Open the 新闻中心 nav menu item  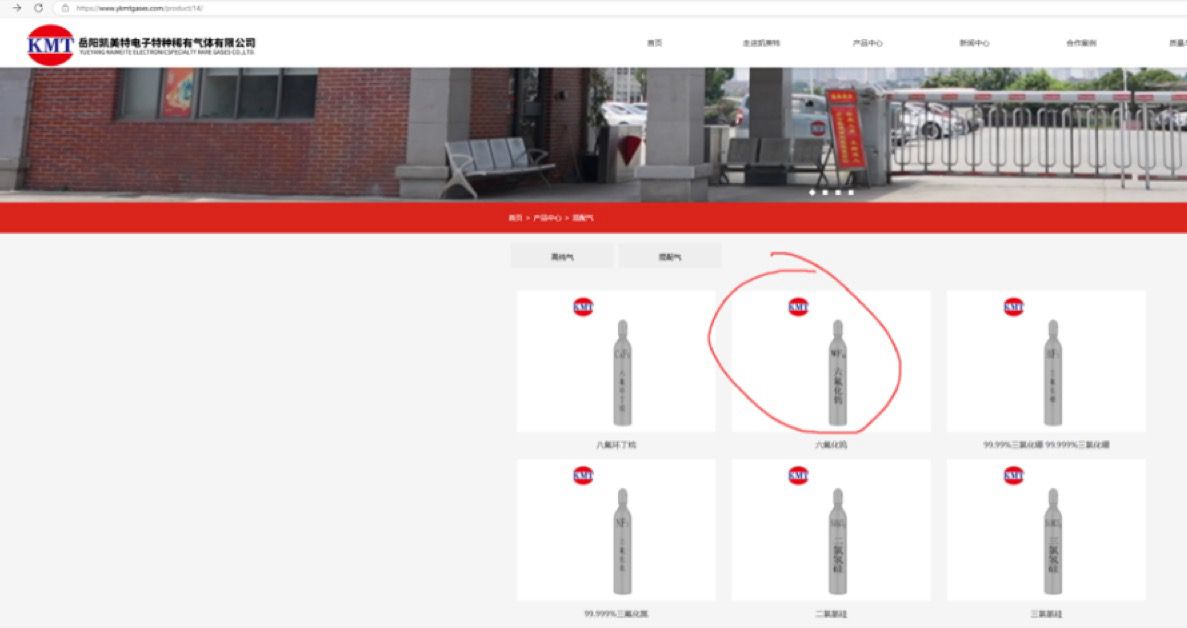coord(974,43)
